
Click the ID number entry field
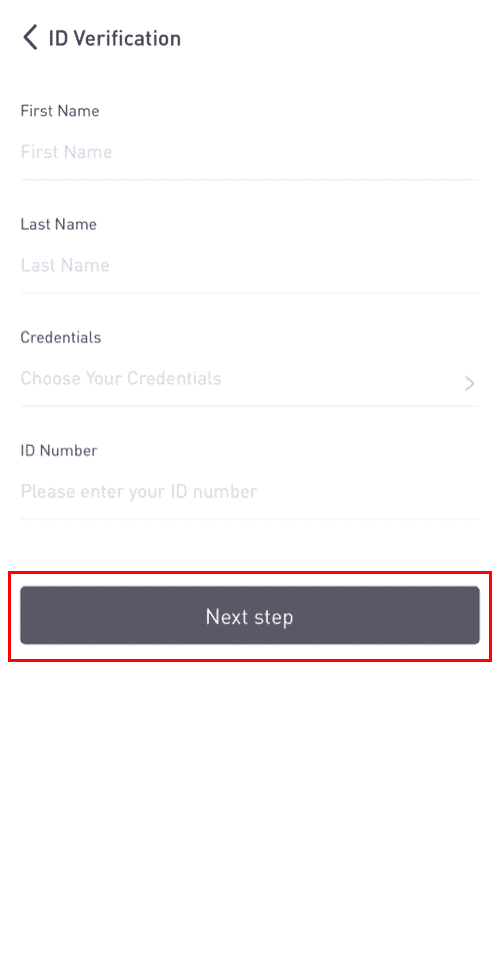[x=249, y=491]
